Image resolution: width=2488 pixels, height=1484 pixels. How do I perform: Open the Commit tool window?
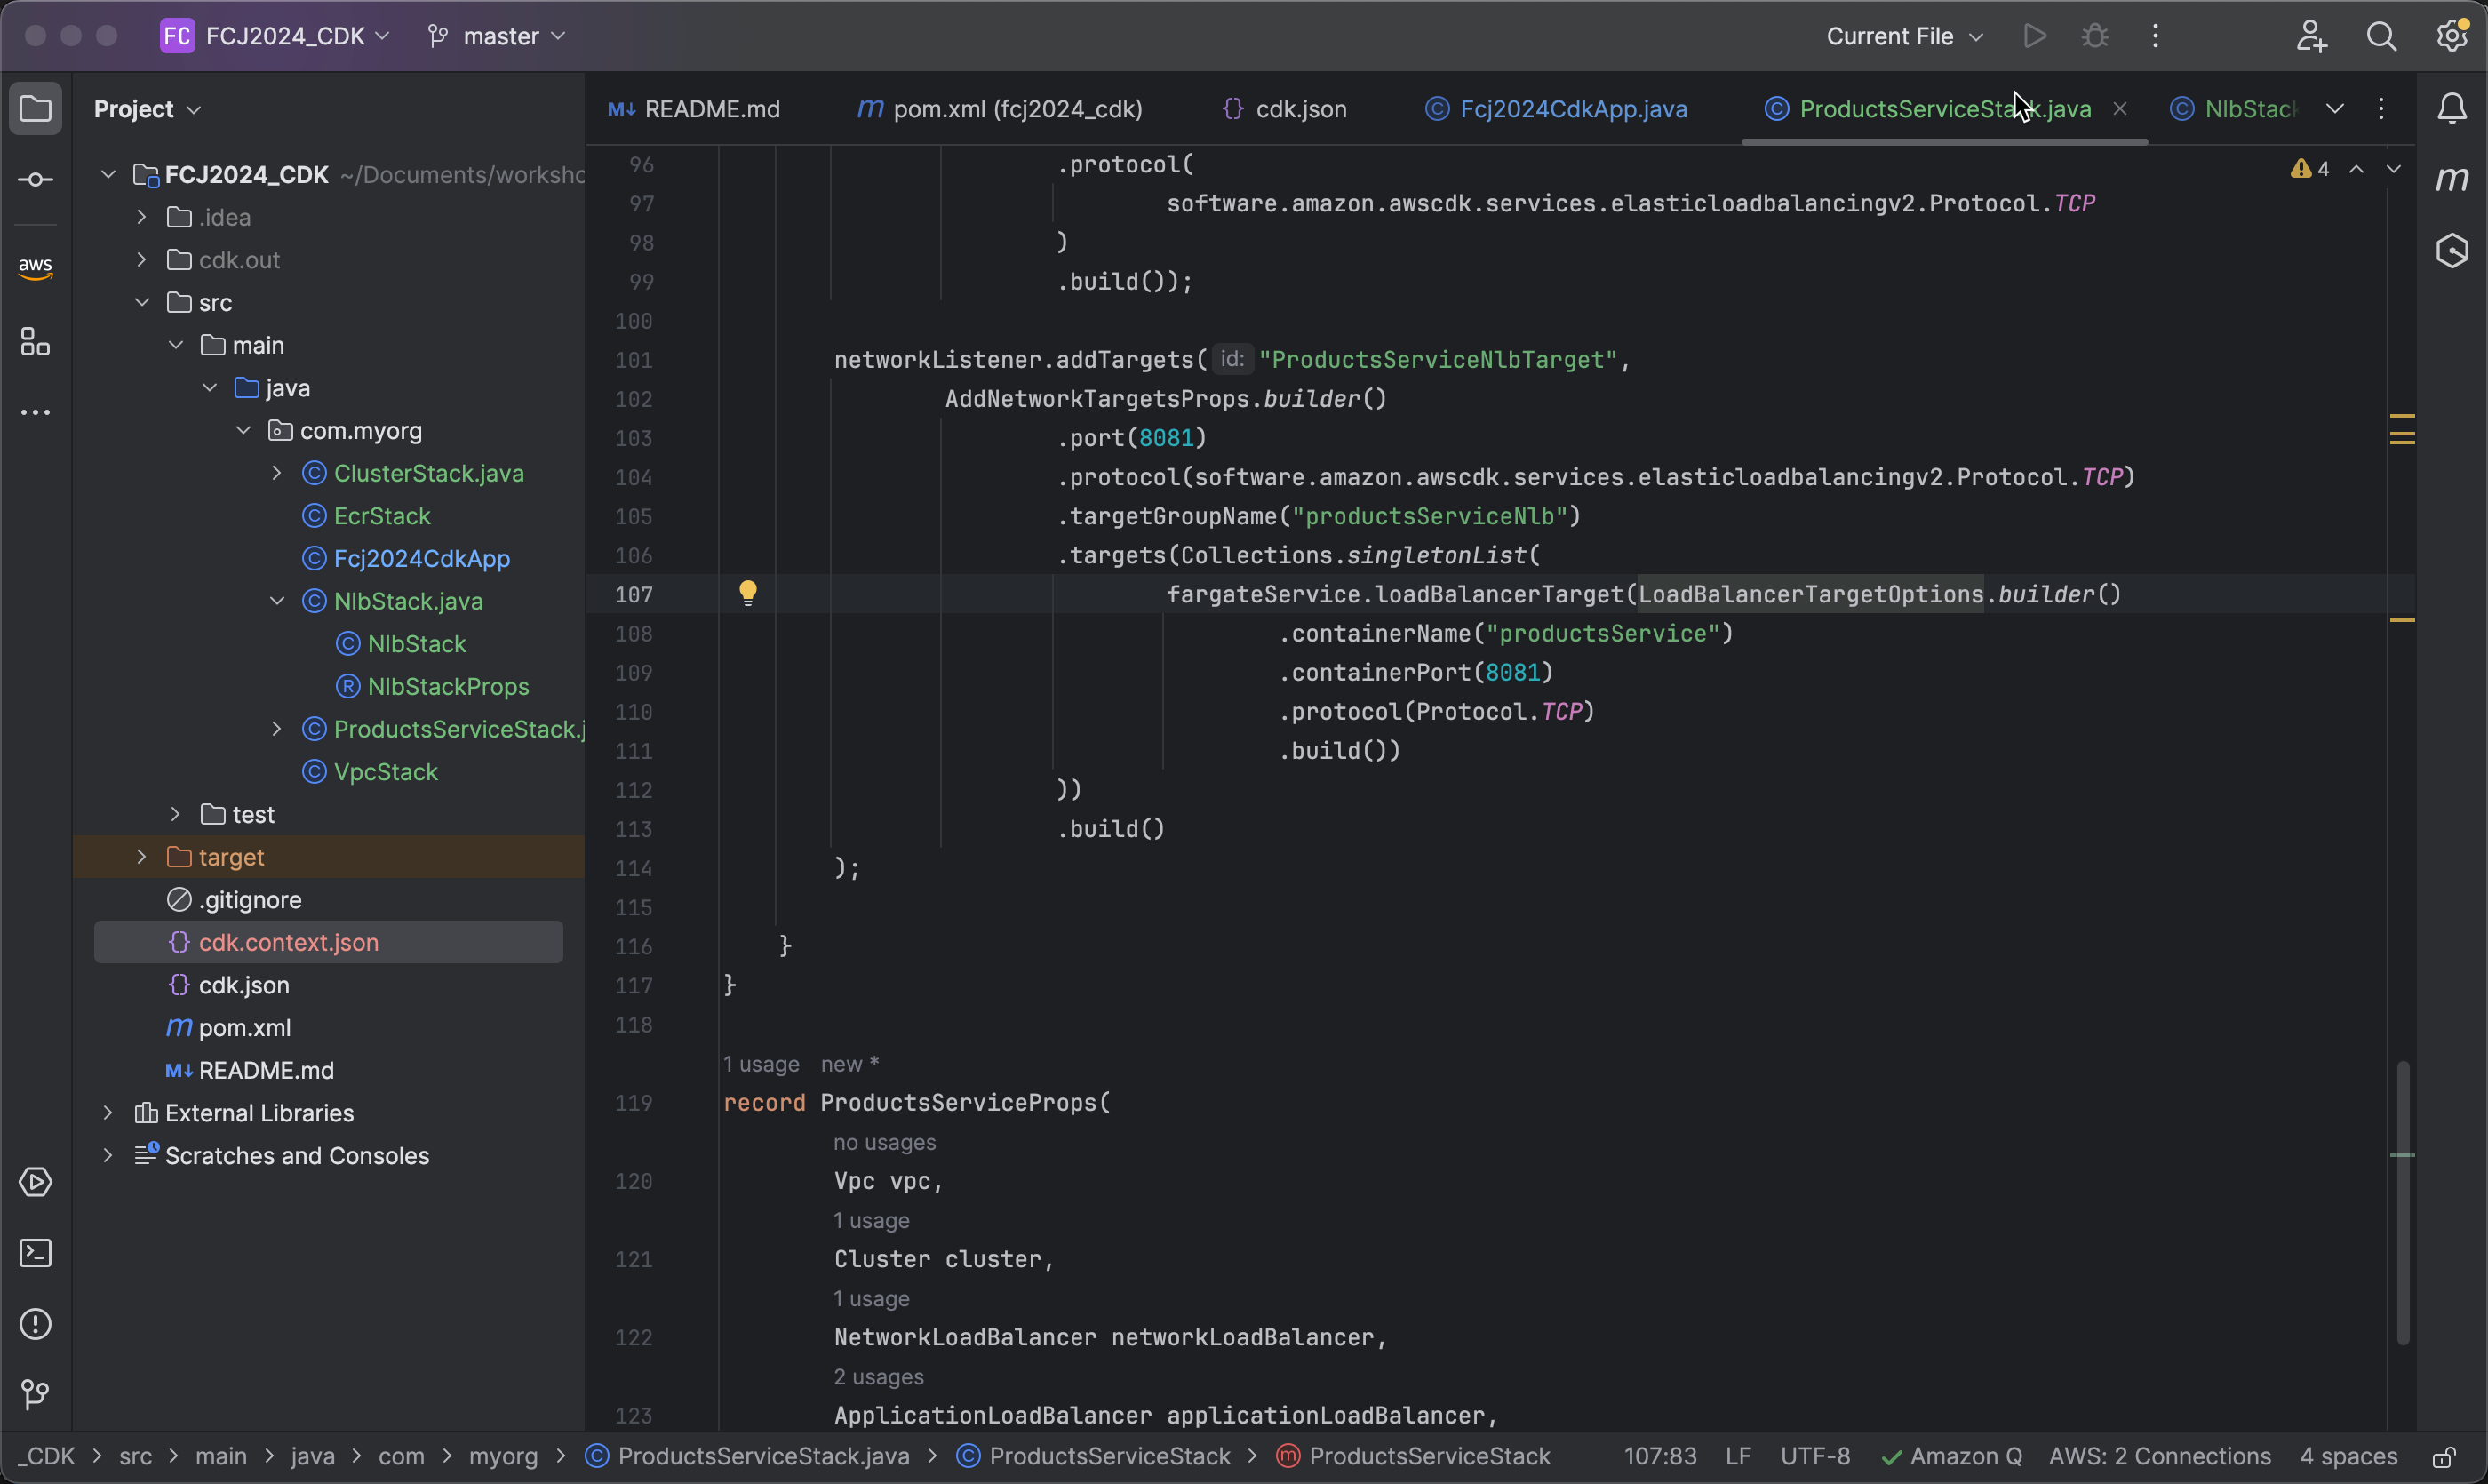point(36,180)
